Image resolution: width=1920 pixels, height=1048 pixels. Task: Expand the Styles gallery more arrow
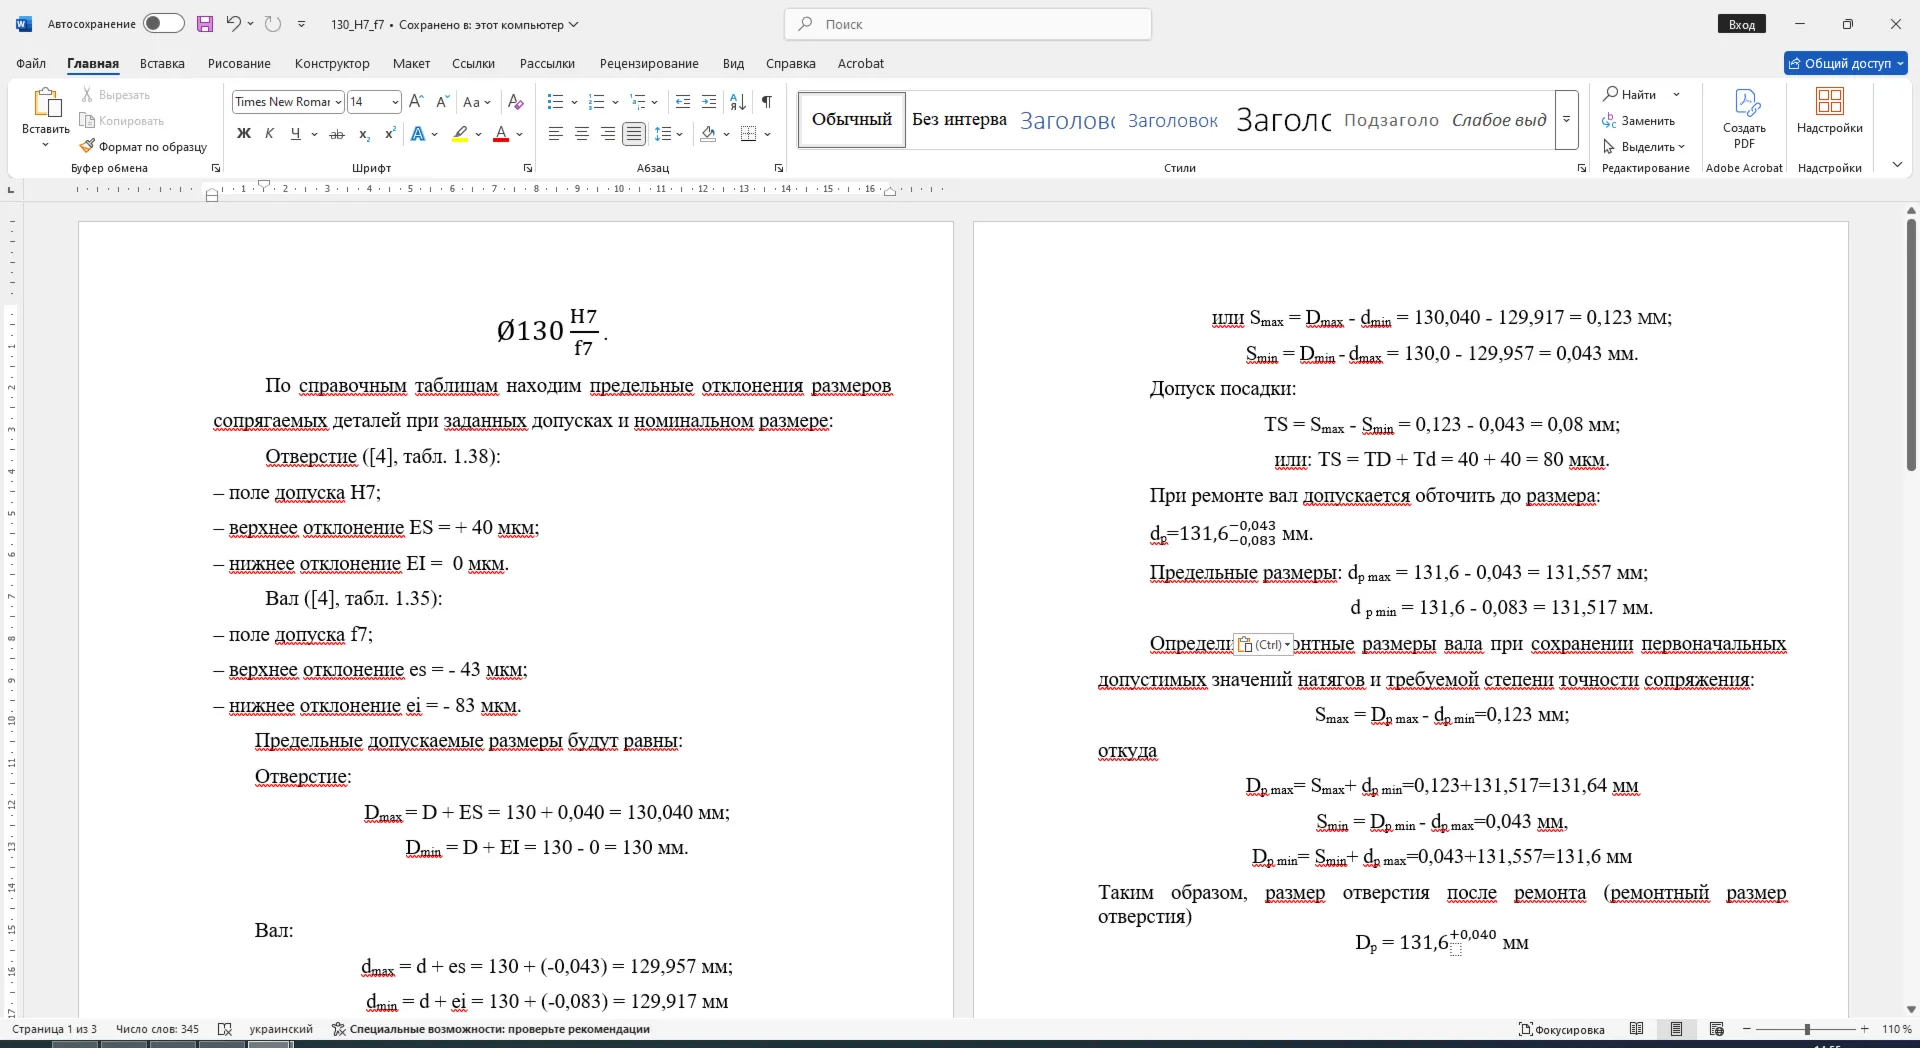point(1567,120)
